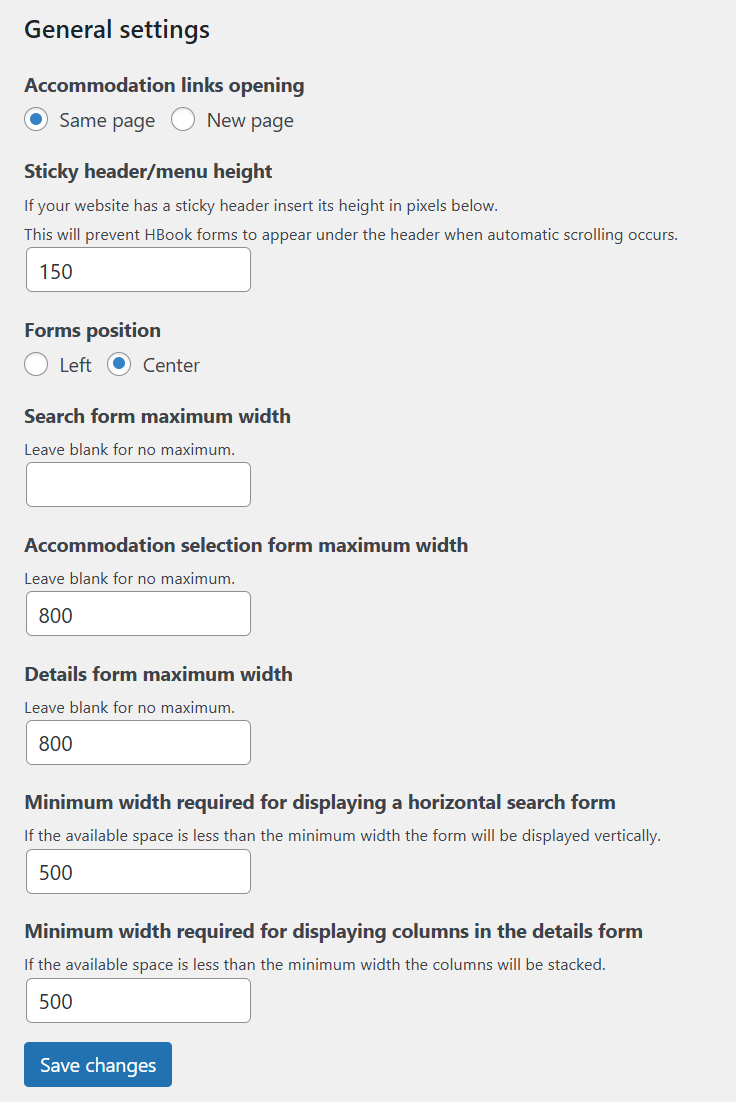736x1102 pixels.
Task: Choose "New page" for accommodation links
Action: [183, 120]
